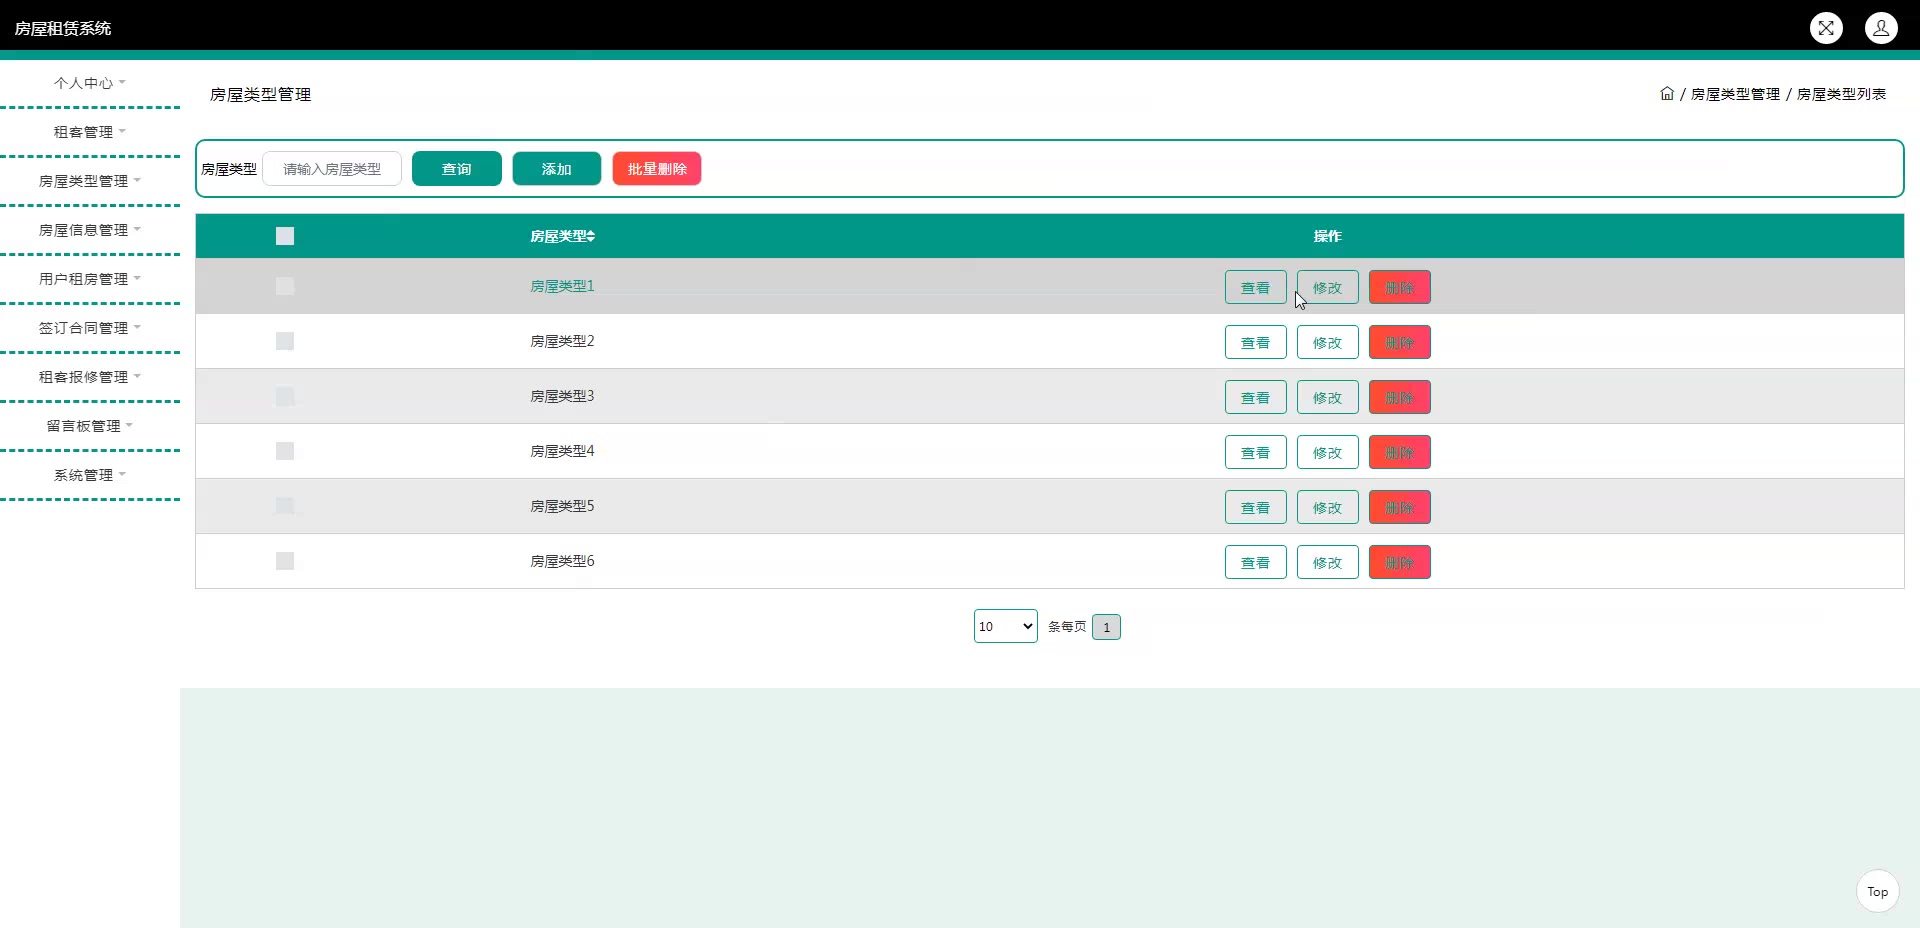Check the box for row 房屋类型1
This screenshot has width=1920, height=928.
click(285, 286)
